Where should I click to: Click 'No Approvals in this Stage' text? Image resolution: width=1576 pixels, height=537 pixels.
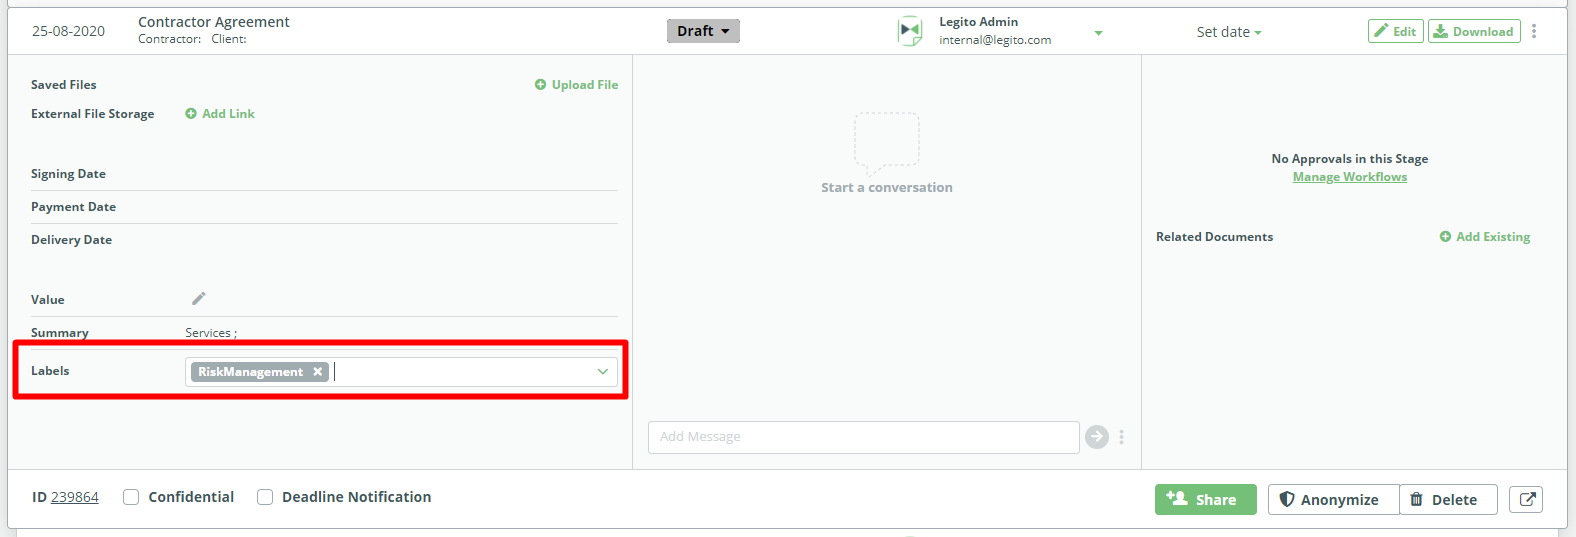pyautogui.click(x=1349, y=159)
